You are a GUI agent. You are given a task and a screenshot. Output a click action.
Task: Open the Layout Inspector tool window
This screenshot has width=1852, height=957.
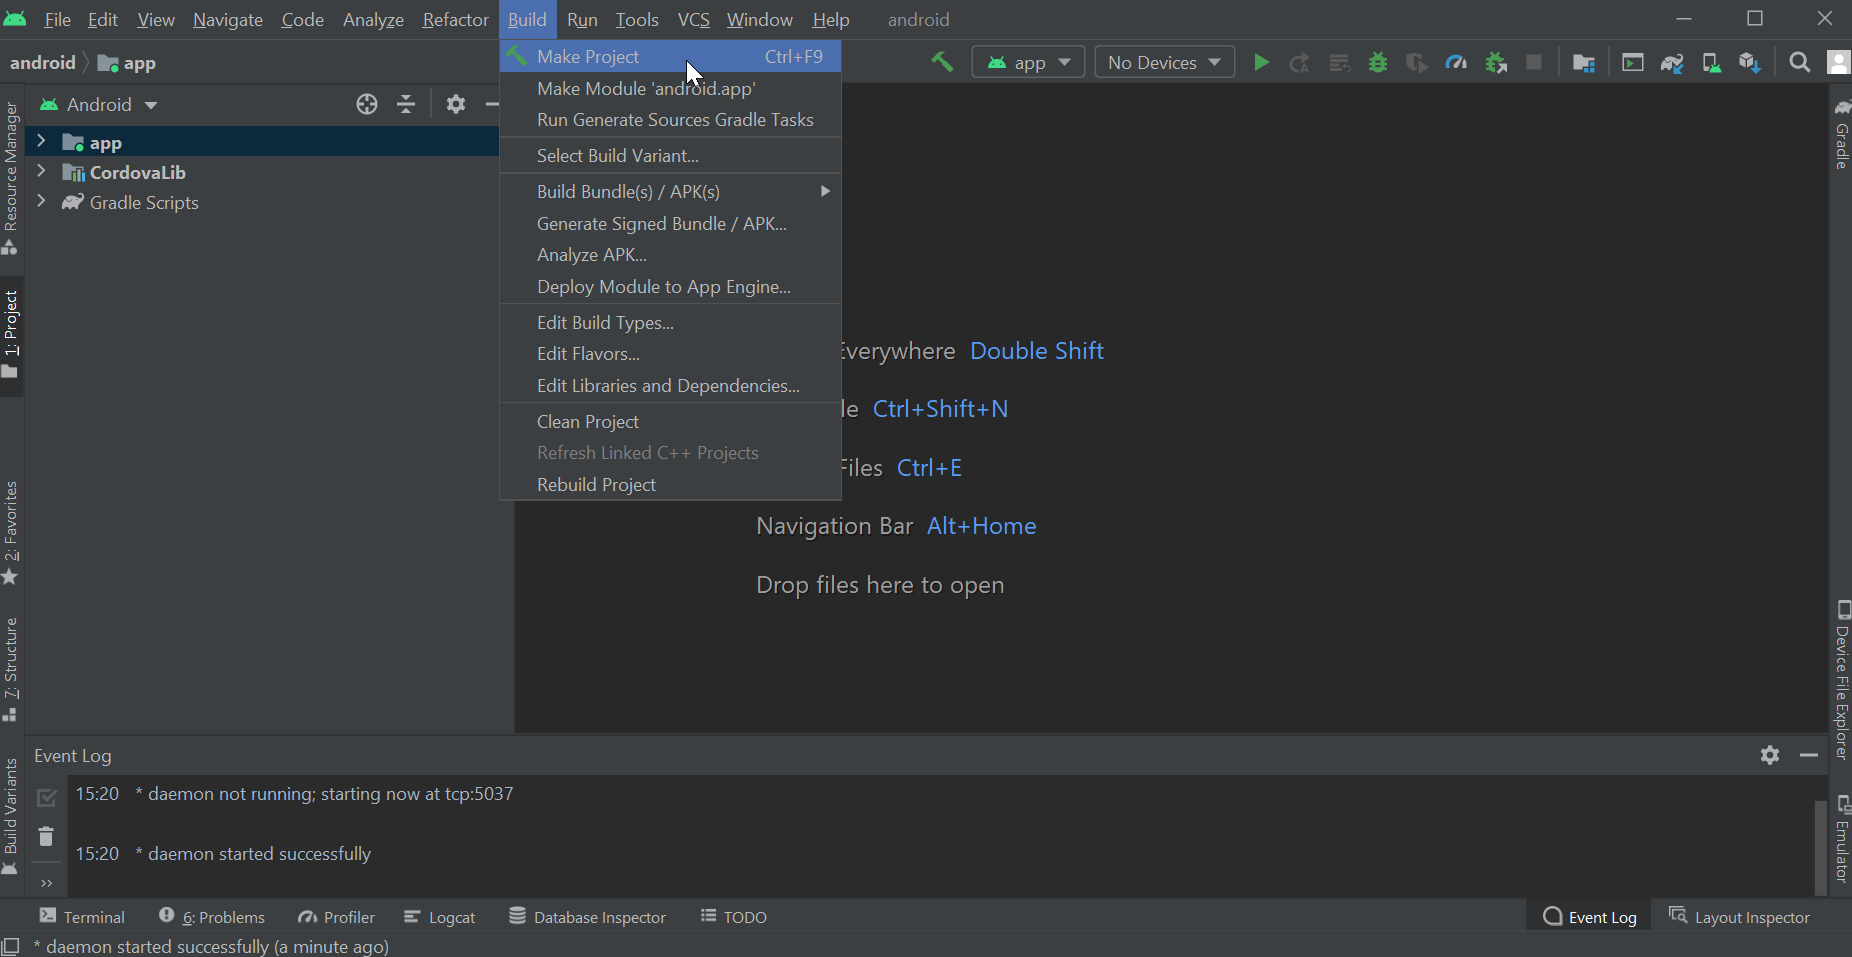pyautogui.click(x=1740, y=916)
